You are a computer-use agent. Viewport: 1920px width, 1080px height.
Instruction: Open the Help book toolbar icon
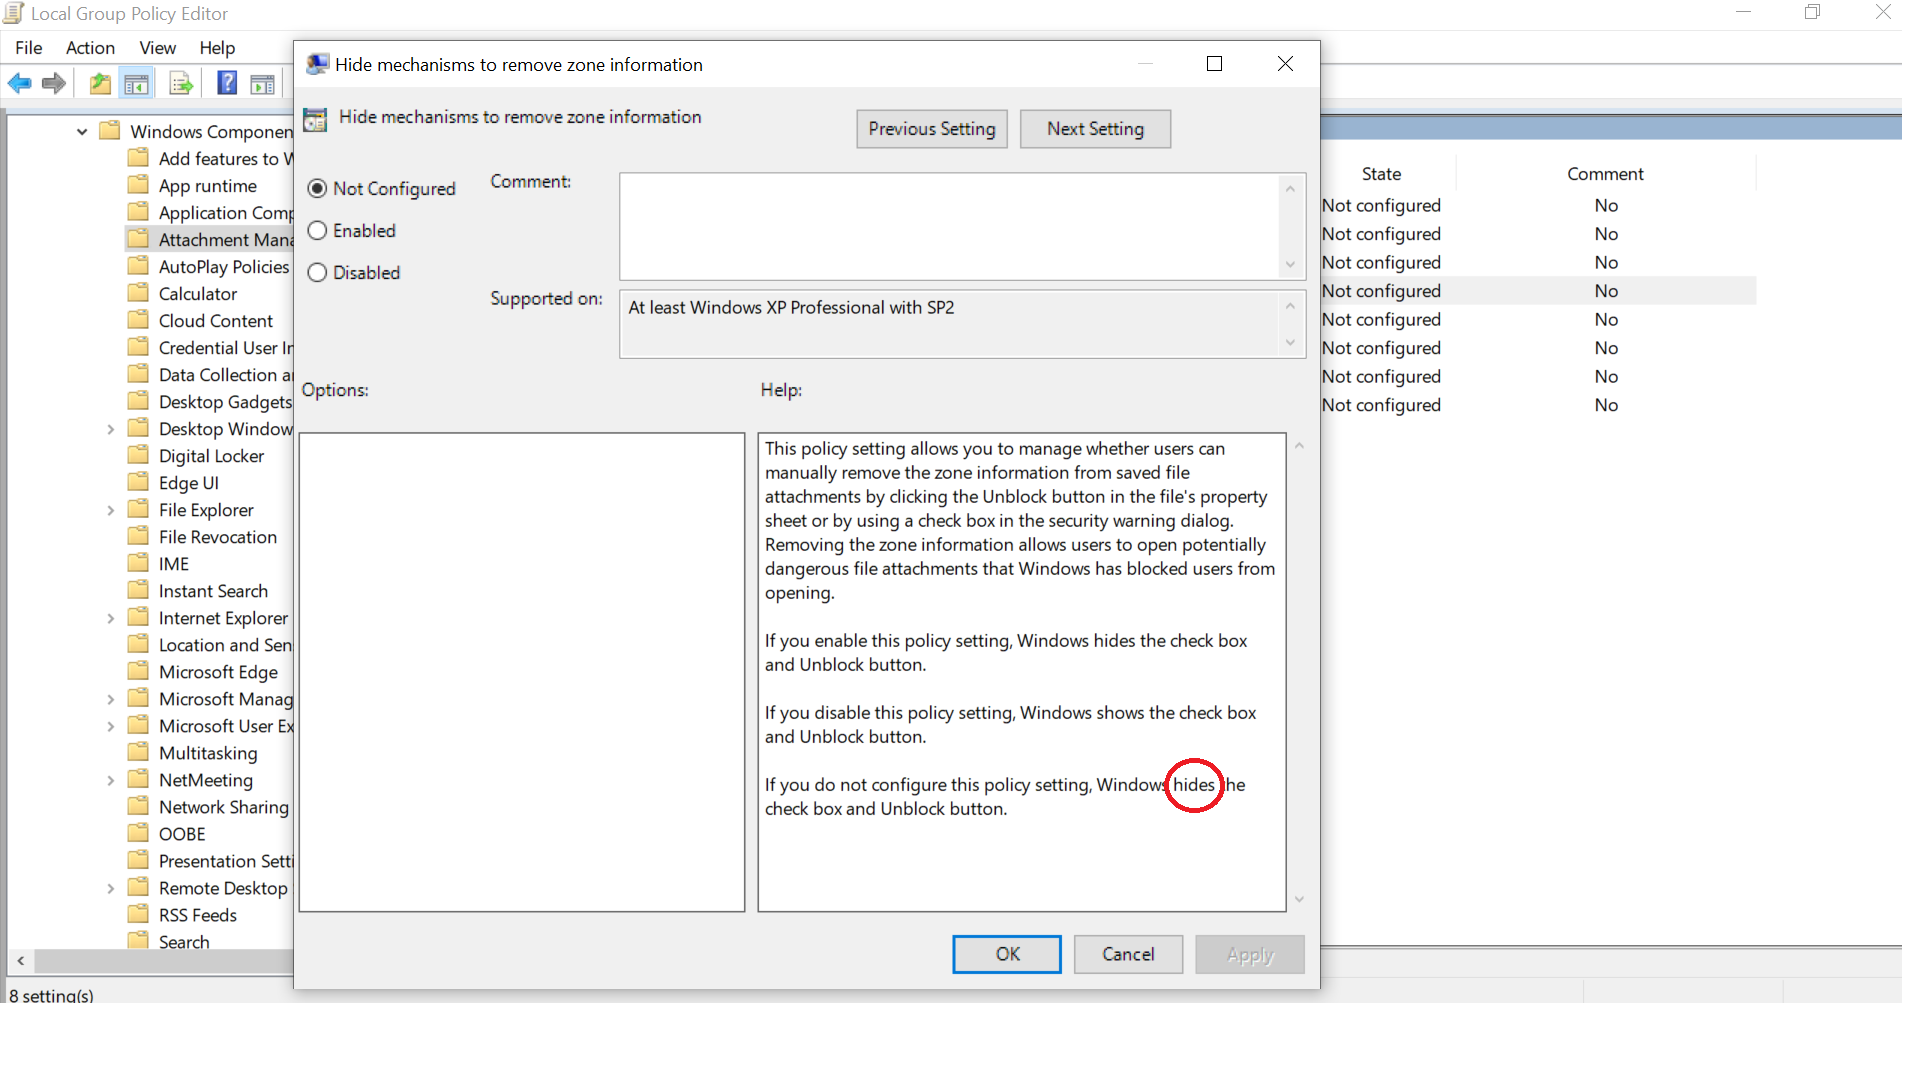click(x=227, y=84)
